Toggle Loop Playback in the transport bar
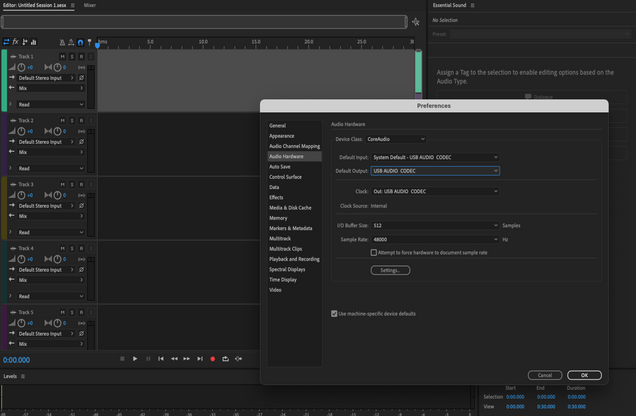The width and height of the screenshot is (636, 416). (x=225, y=359)
